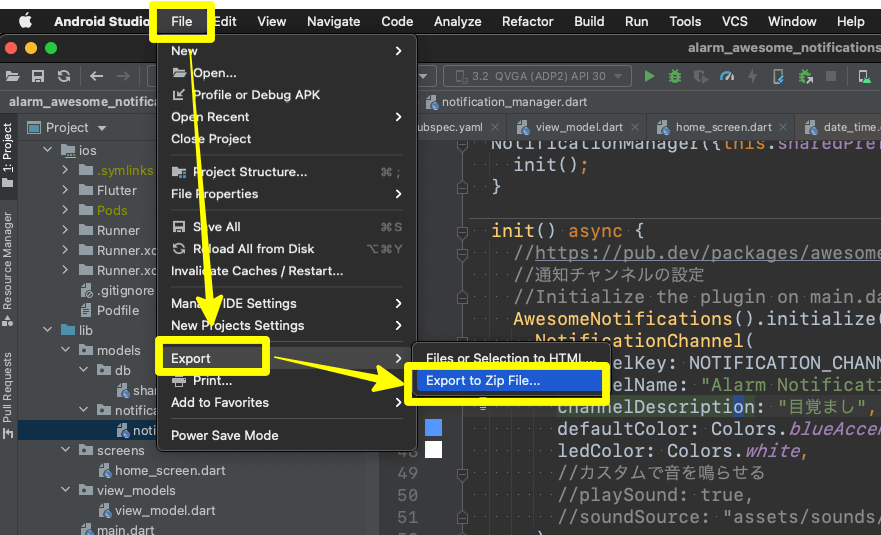This screenshot has width=881, height=535.
Task: Collapse the screens folder
Action: [65, 450]
